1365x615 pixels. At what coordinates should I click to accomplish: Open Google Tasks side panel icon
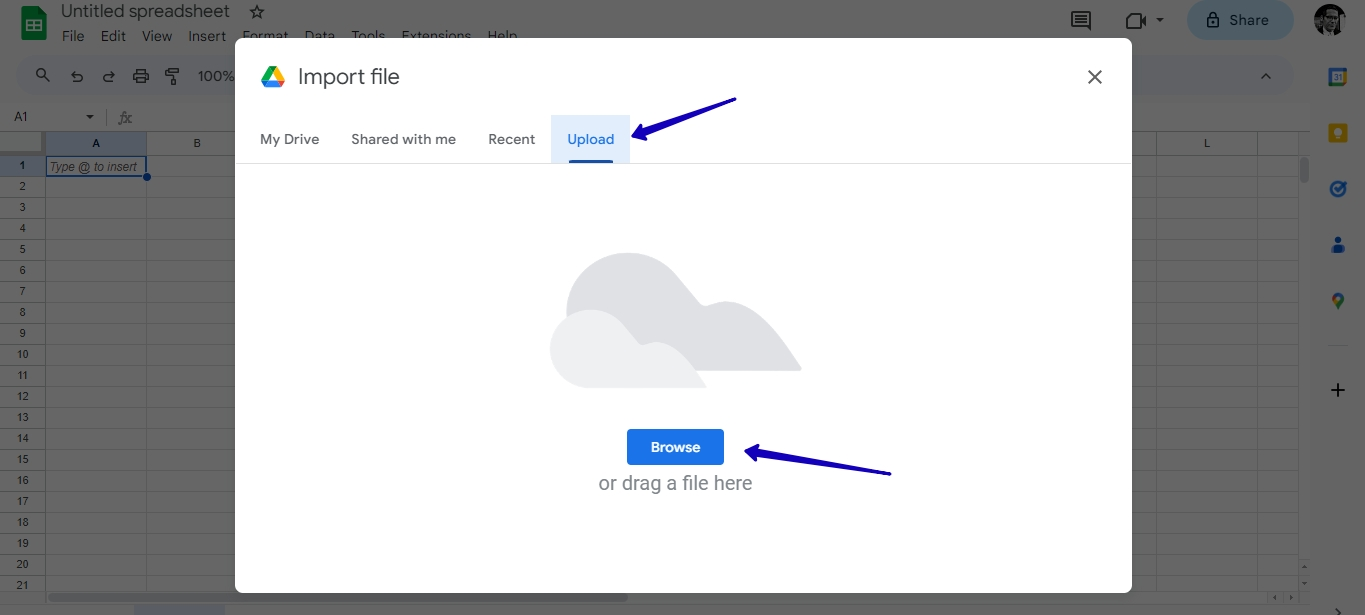point(1337,189)
